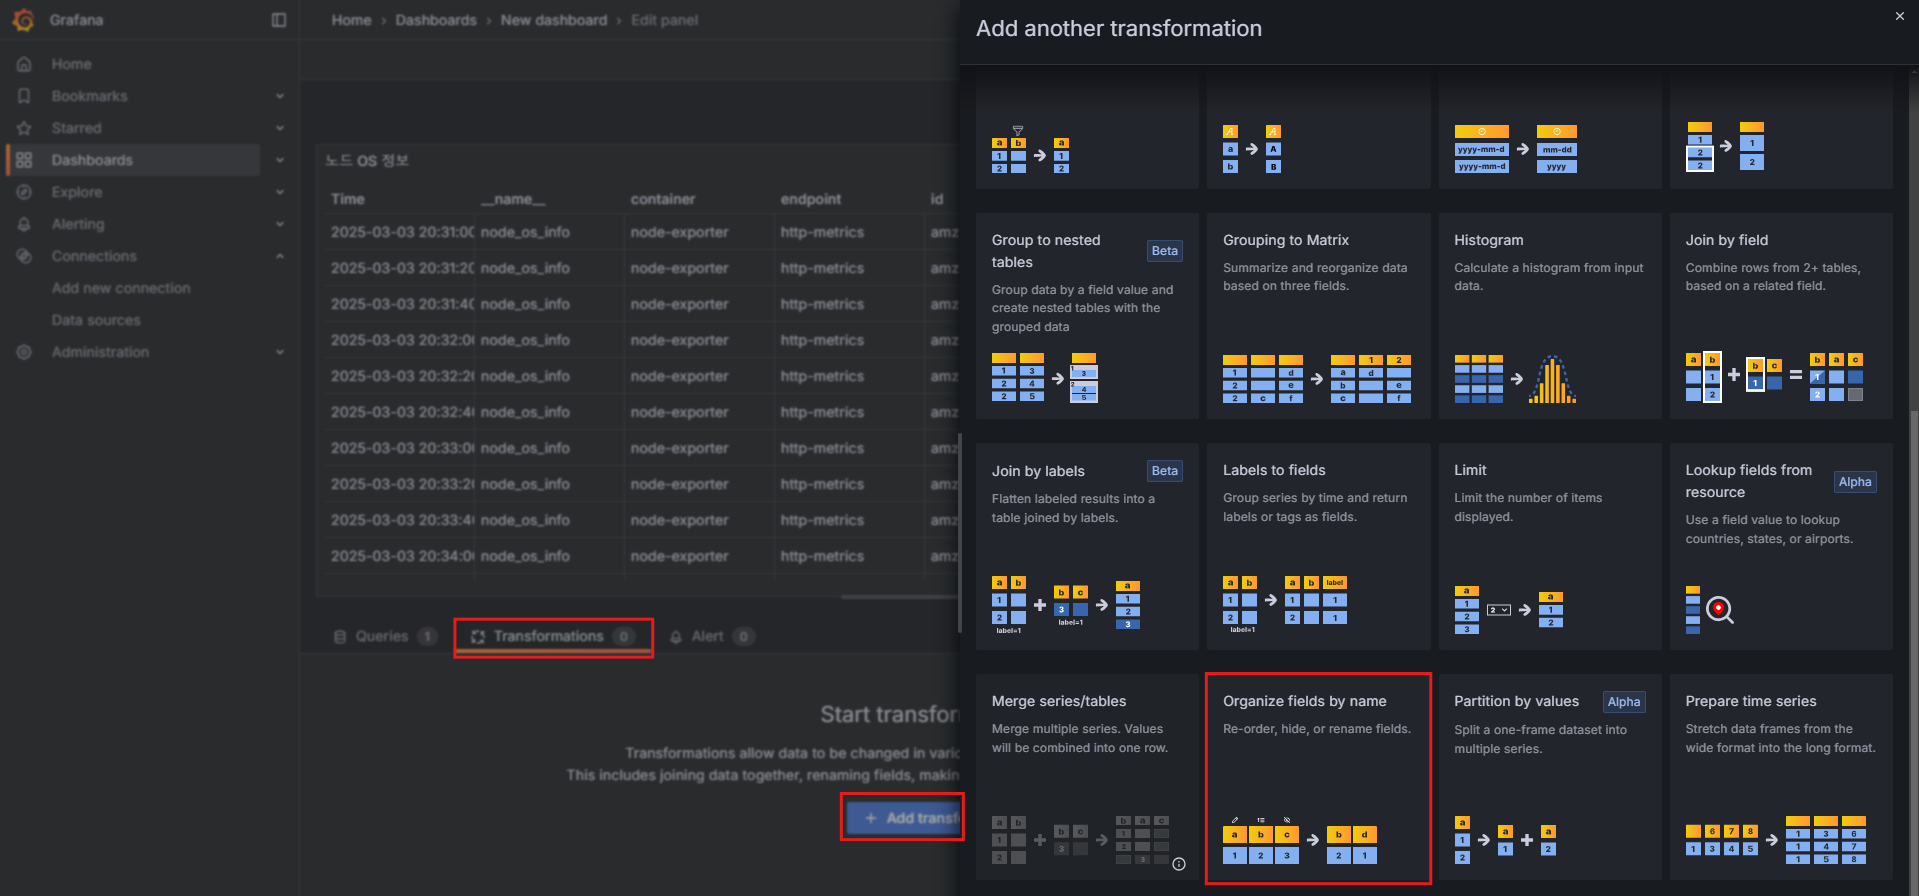Open the Transformations tab
1919x896 pixels.
pos(551,636)
